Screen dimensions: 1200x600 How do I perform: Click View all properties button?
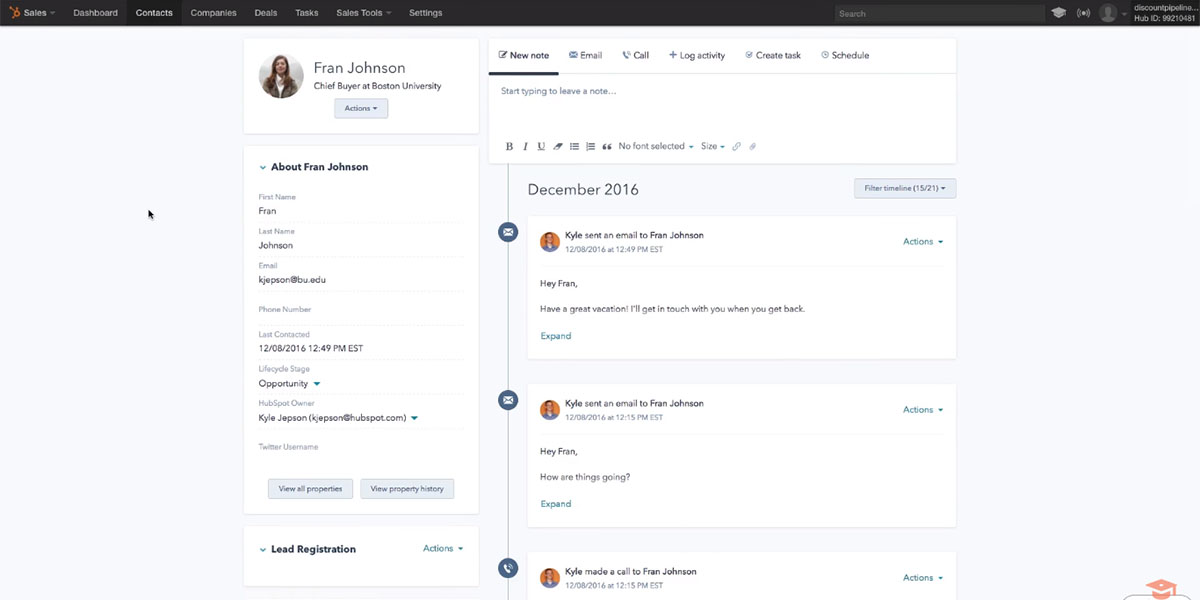coord(310,489)
